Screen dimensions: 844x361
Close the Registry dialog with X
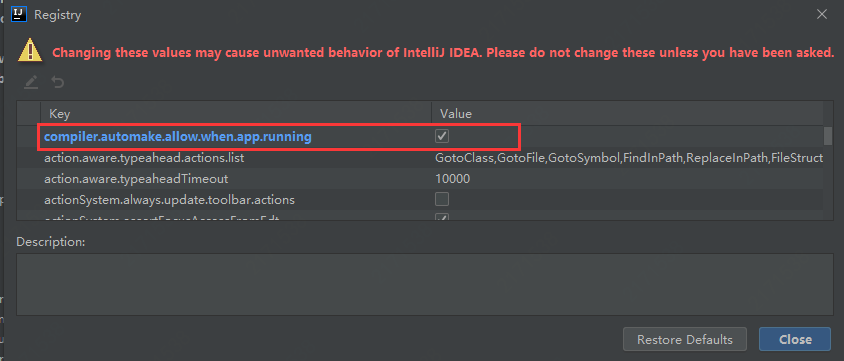pyautogui.click(x=822, y=15)
